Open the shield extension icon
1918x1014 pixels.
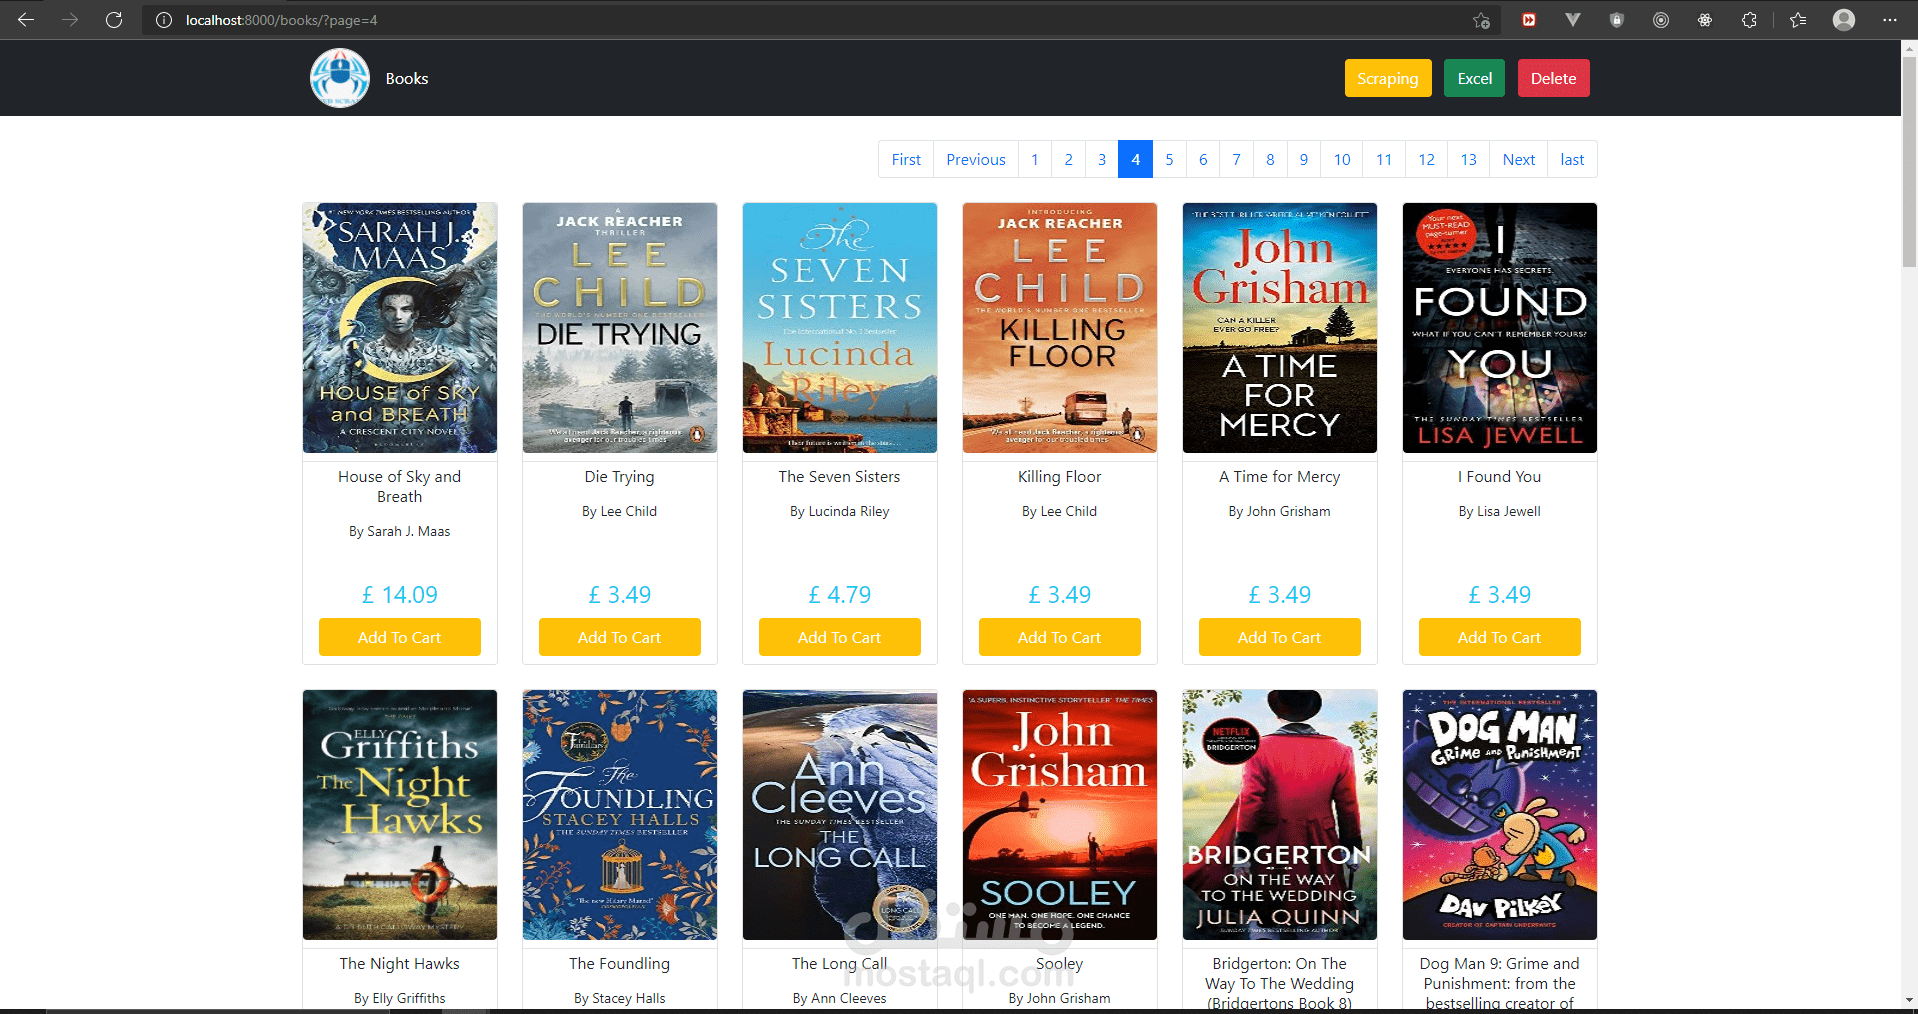1617,20
